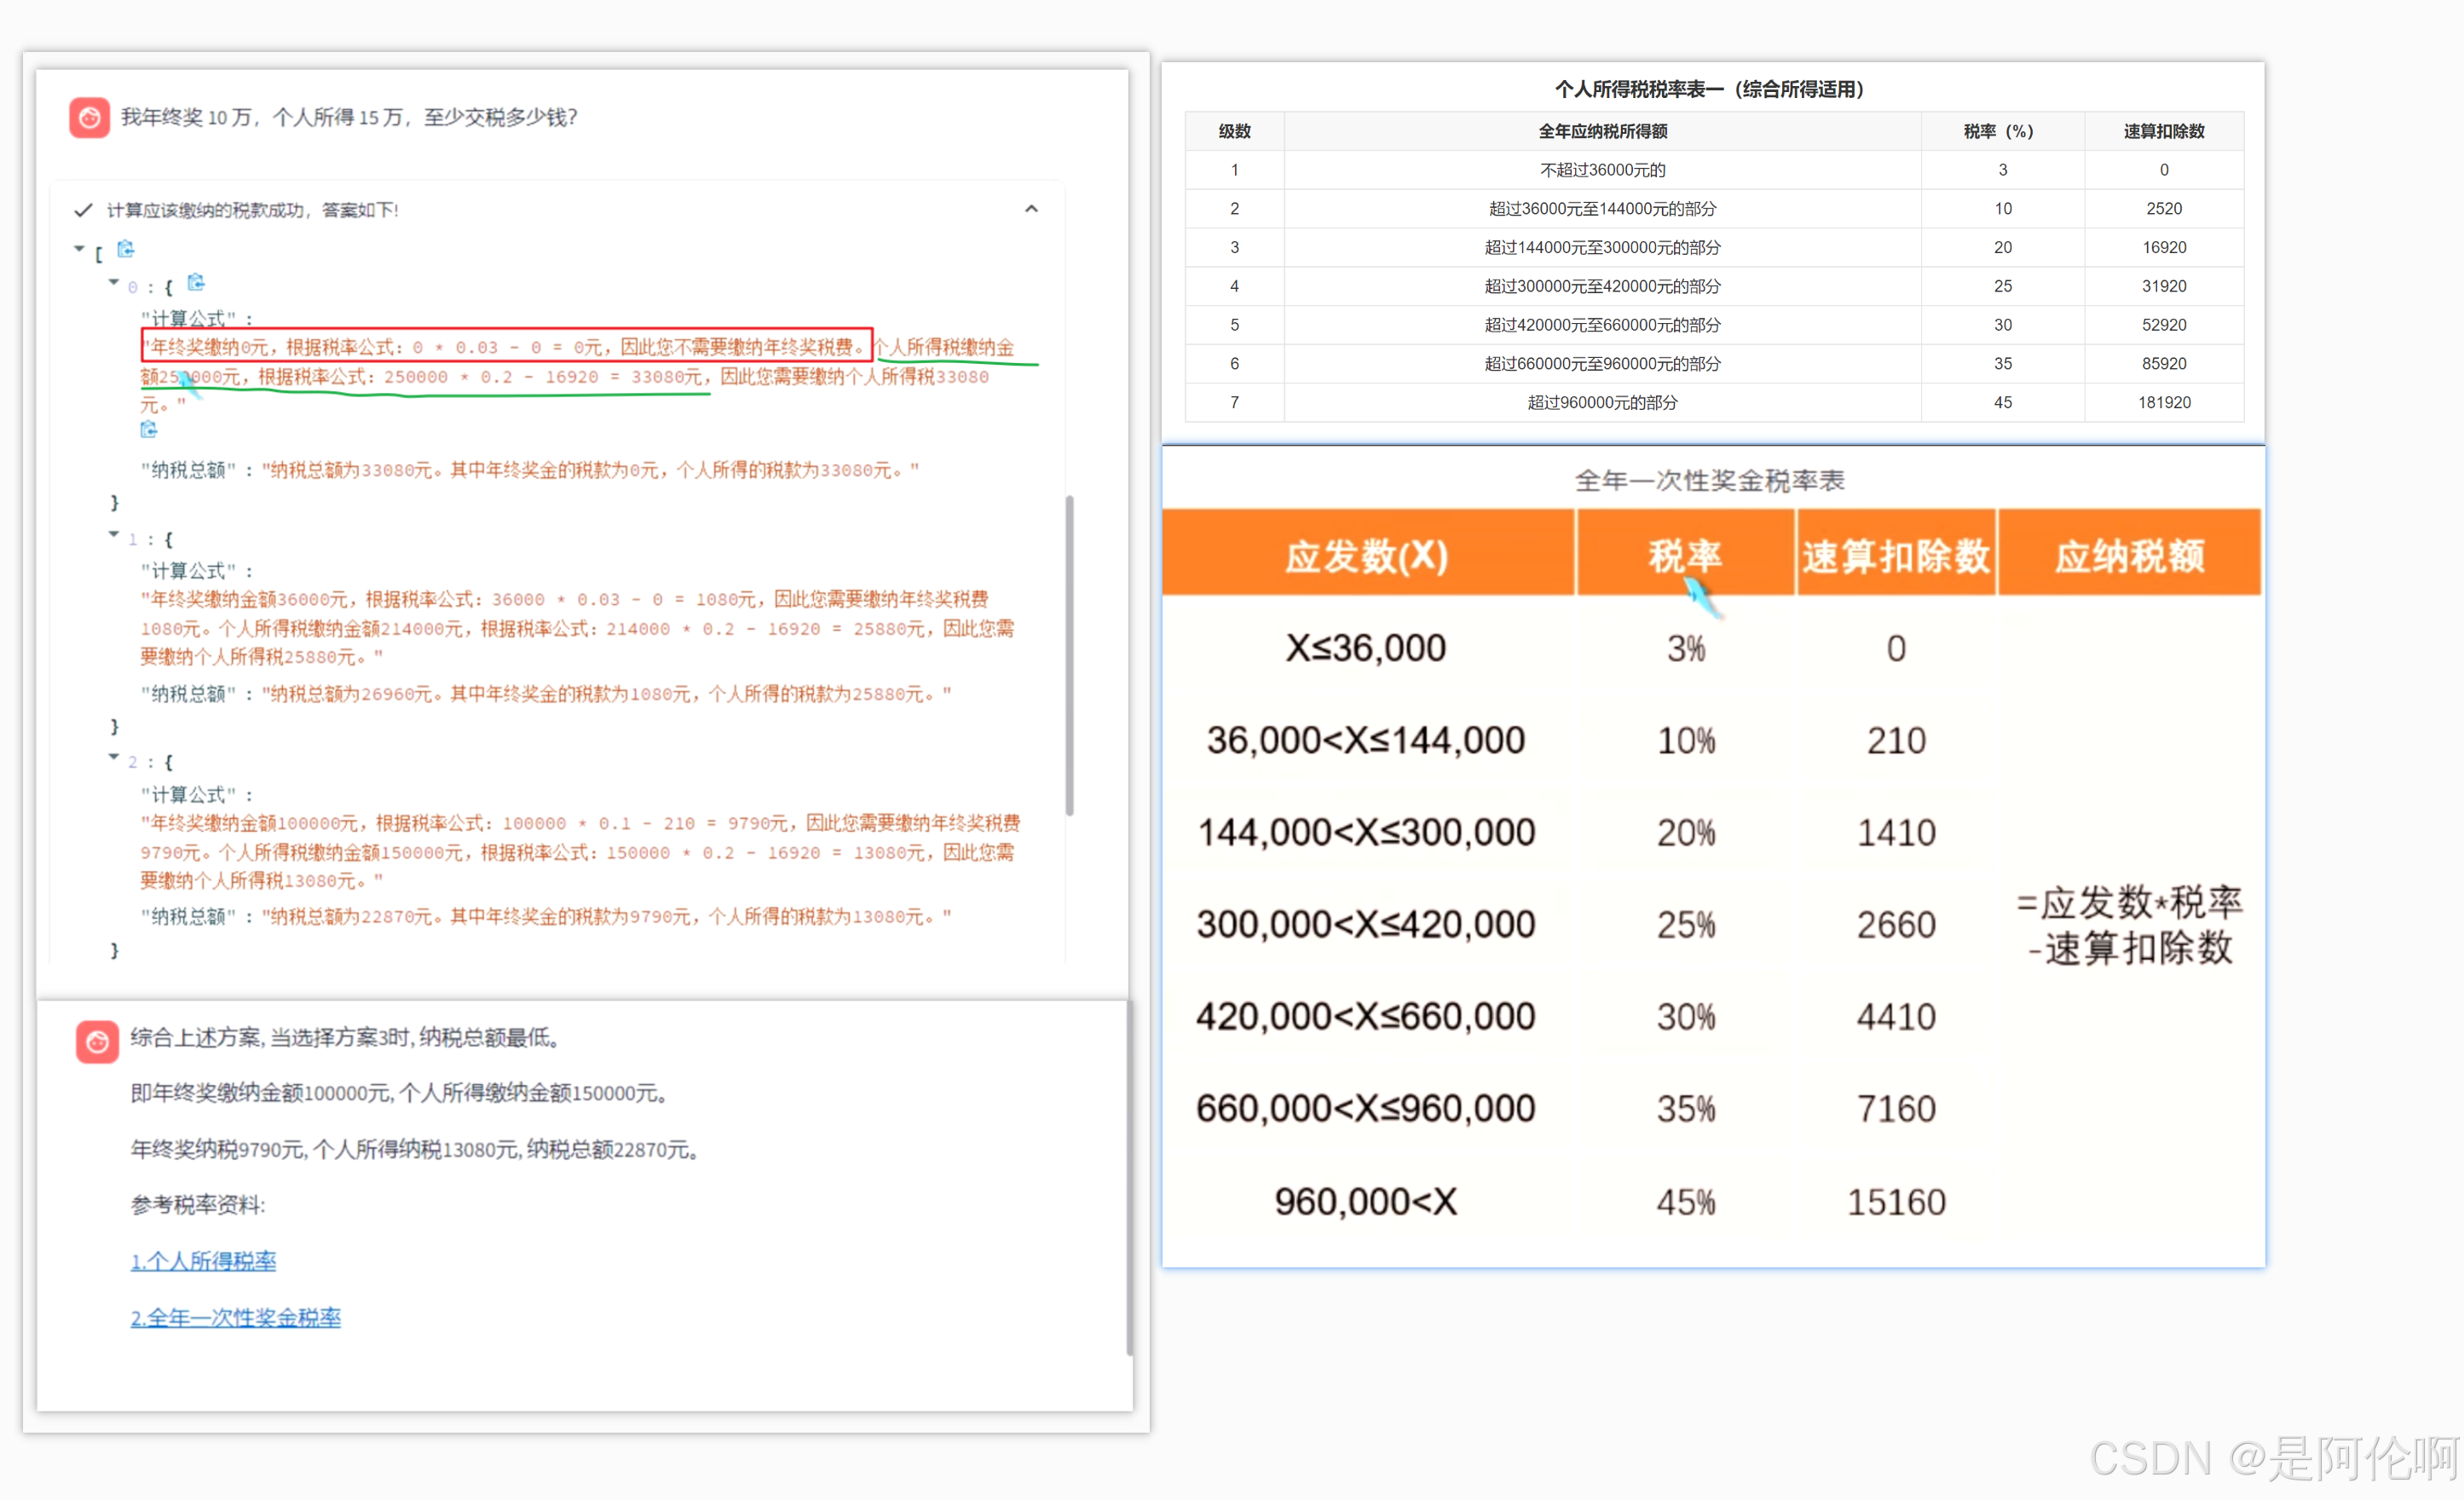Collapse JSON item 2 disclosure triangle
Screen dimensions: 2464x1500
(x=114, y=758)
